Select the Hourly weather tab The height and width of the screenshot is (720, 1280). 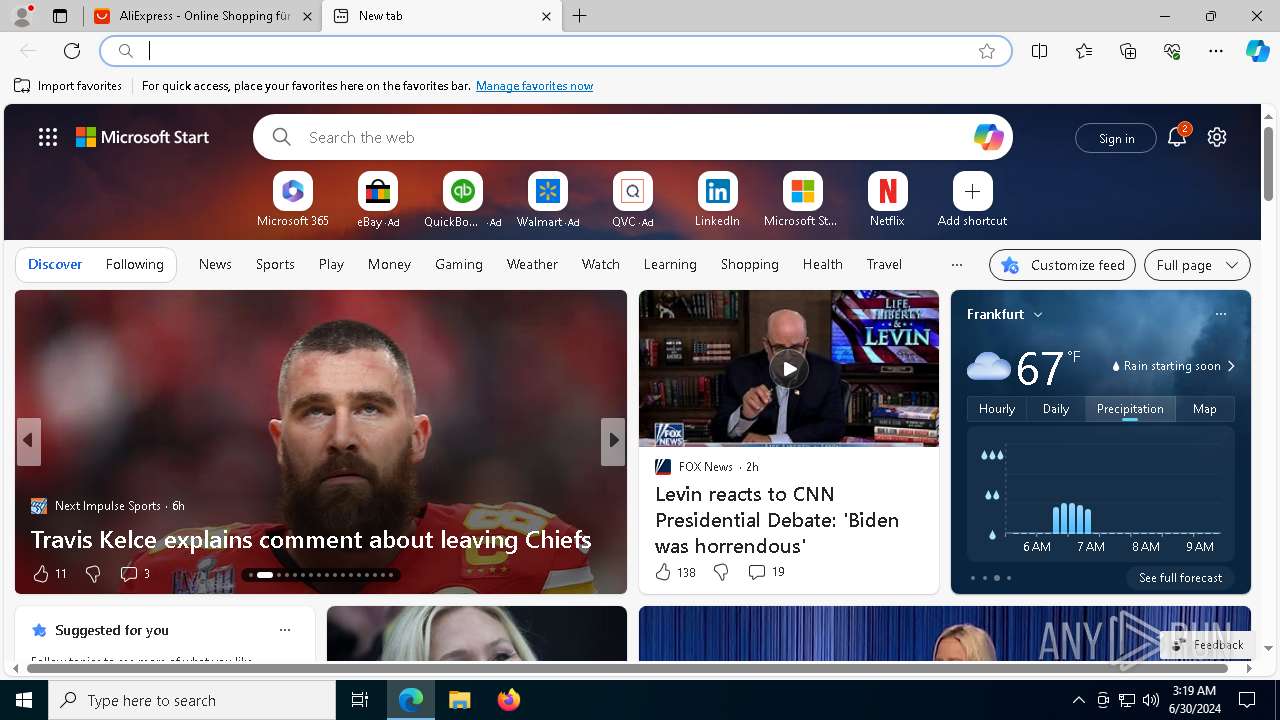[997, 409]
